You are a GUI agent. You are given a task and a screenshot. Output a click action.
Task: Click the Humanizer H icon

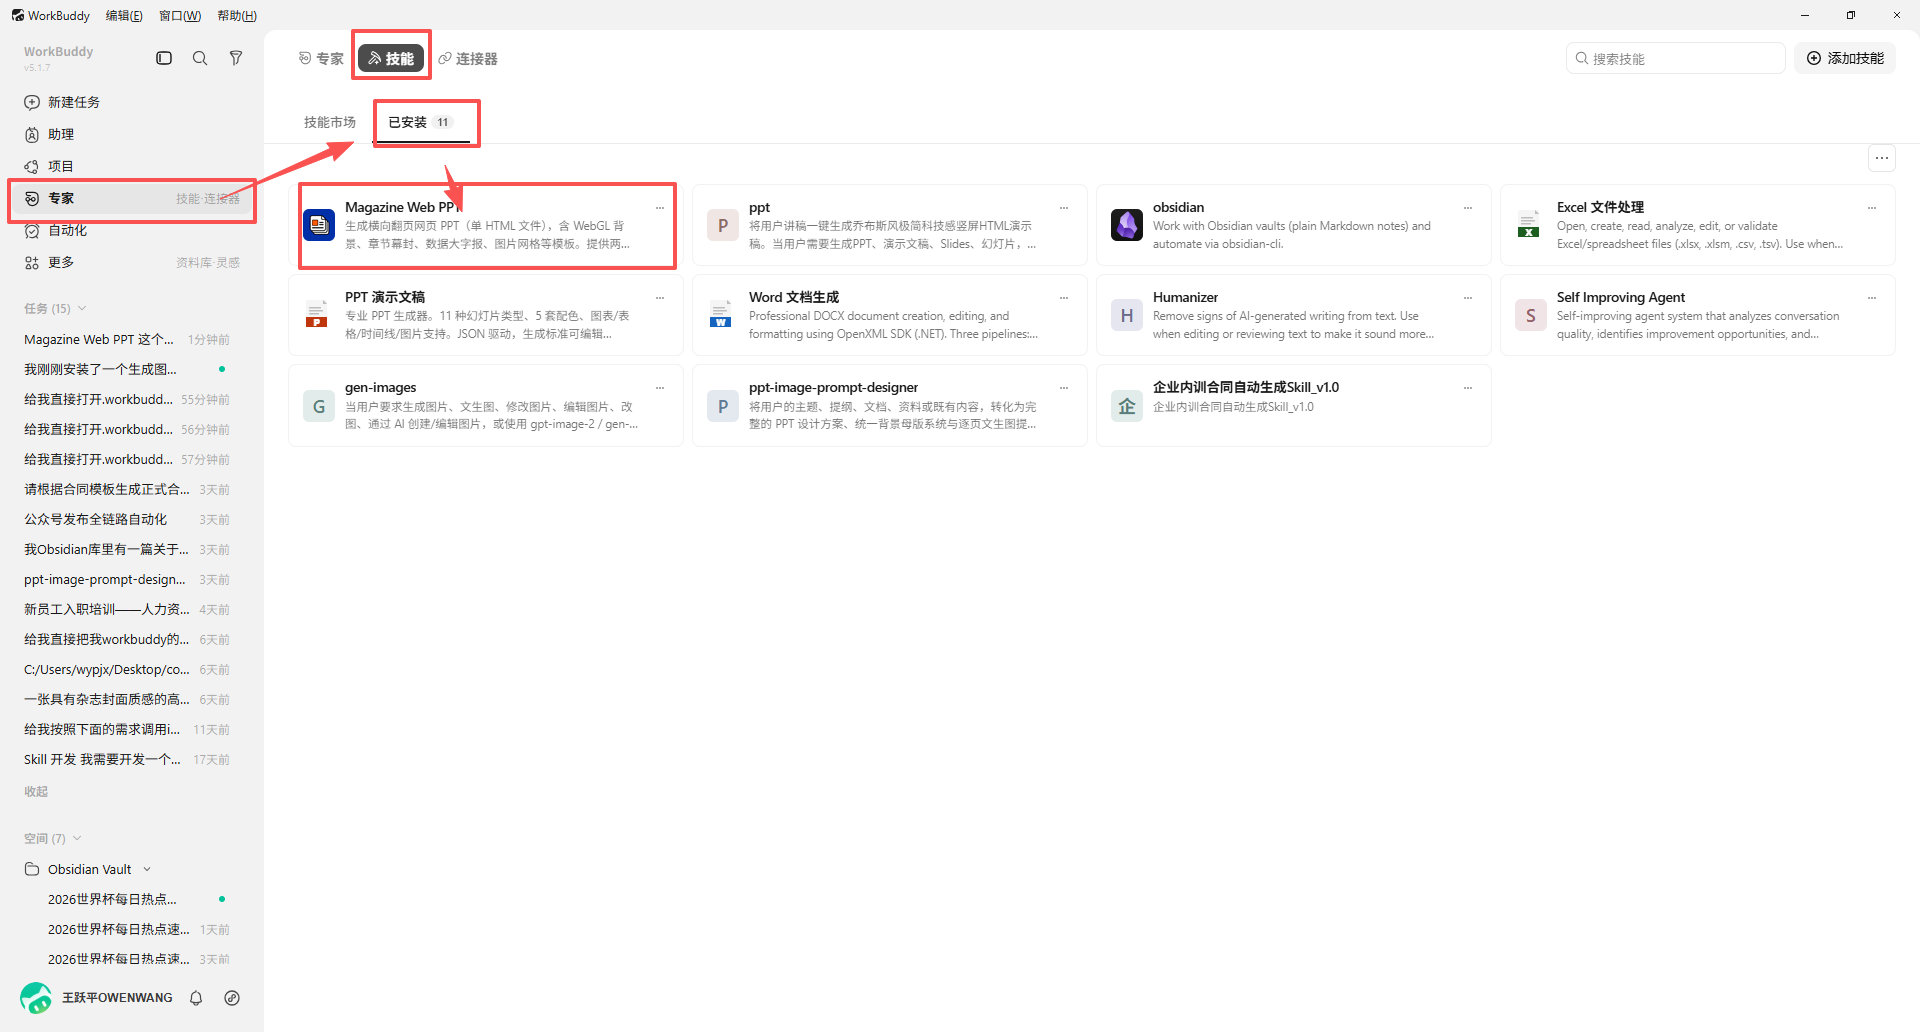tap(1127, 315)
